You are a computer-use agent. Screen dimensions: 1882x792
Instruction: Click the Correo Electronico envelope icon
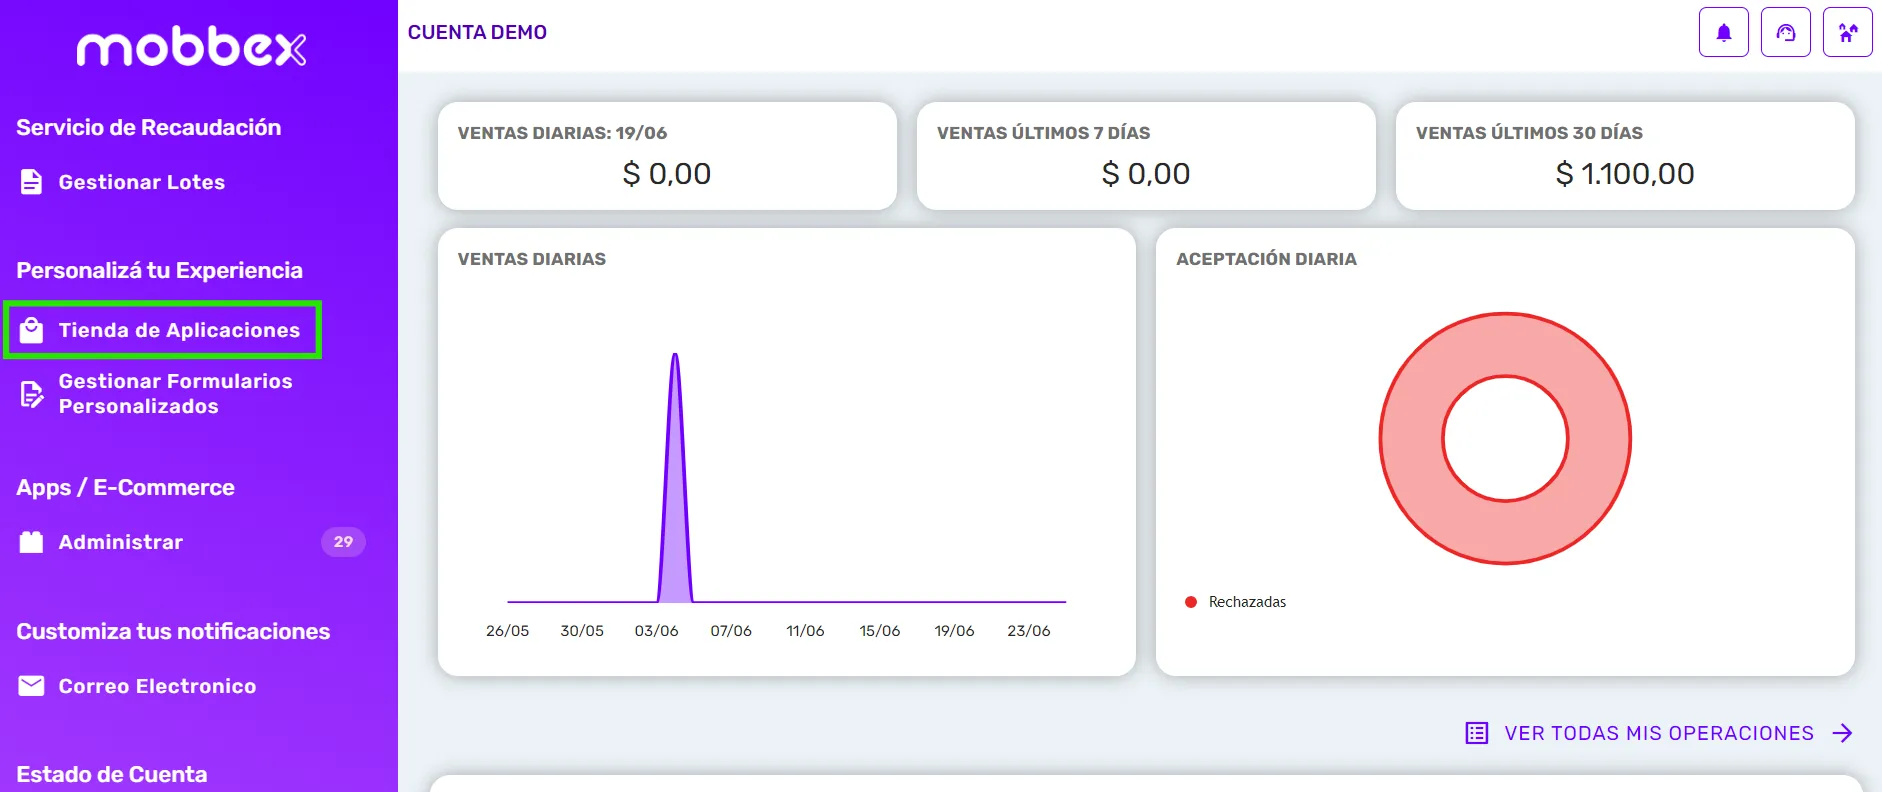point(32,686)
